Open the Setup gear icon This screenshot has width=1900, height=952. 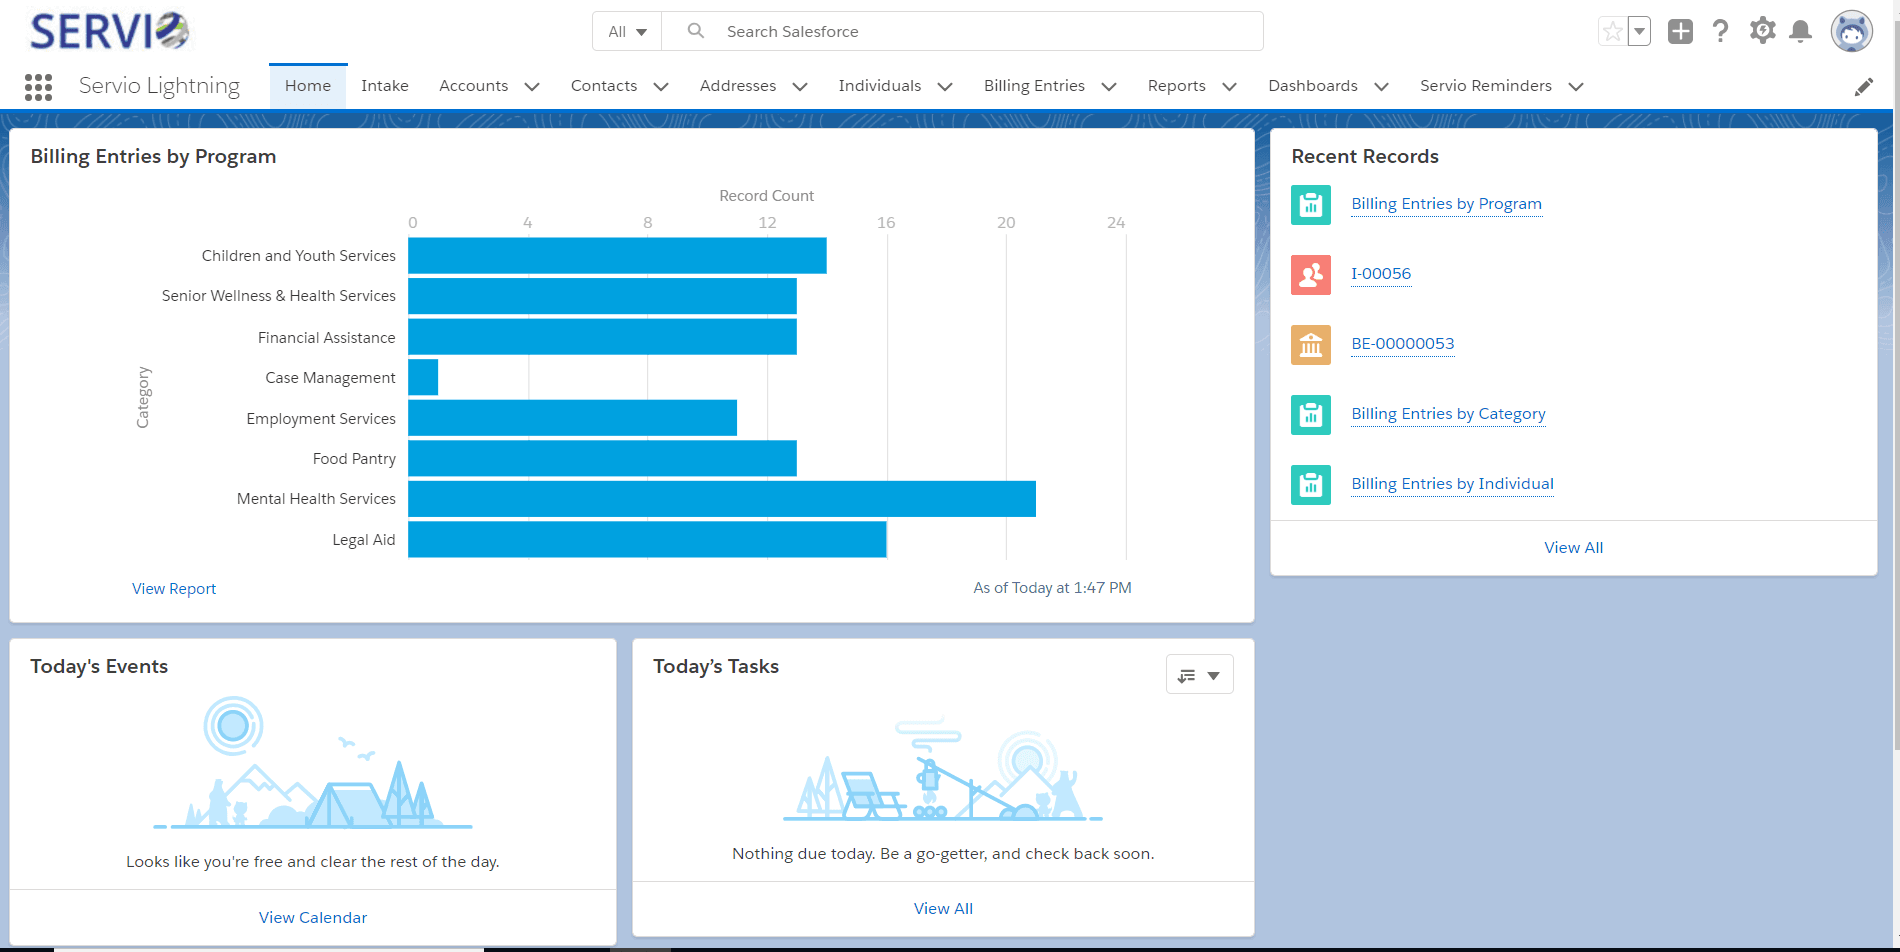[x=1762, y=31]
